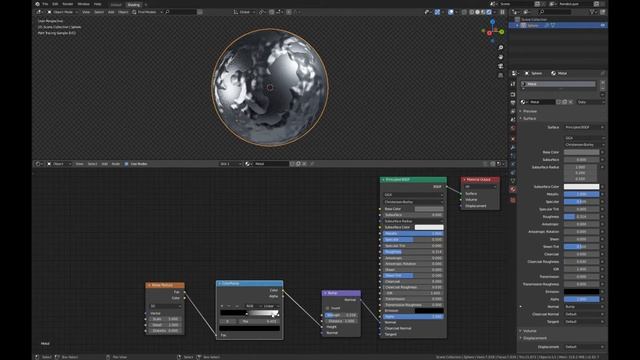
Task: Open the viewport Object menu
Action: 123,12
